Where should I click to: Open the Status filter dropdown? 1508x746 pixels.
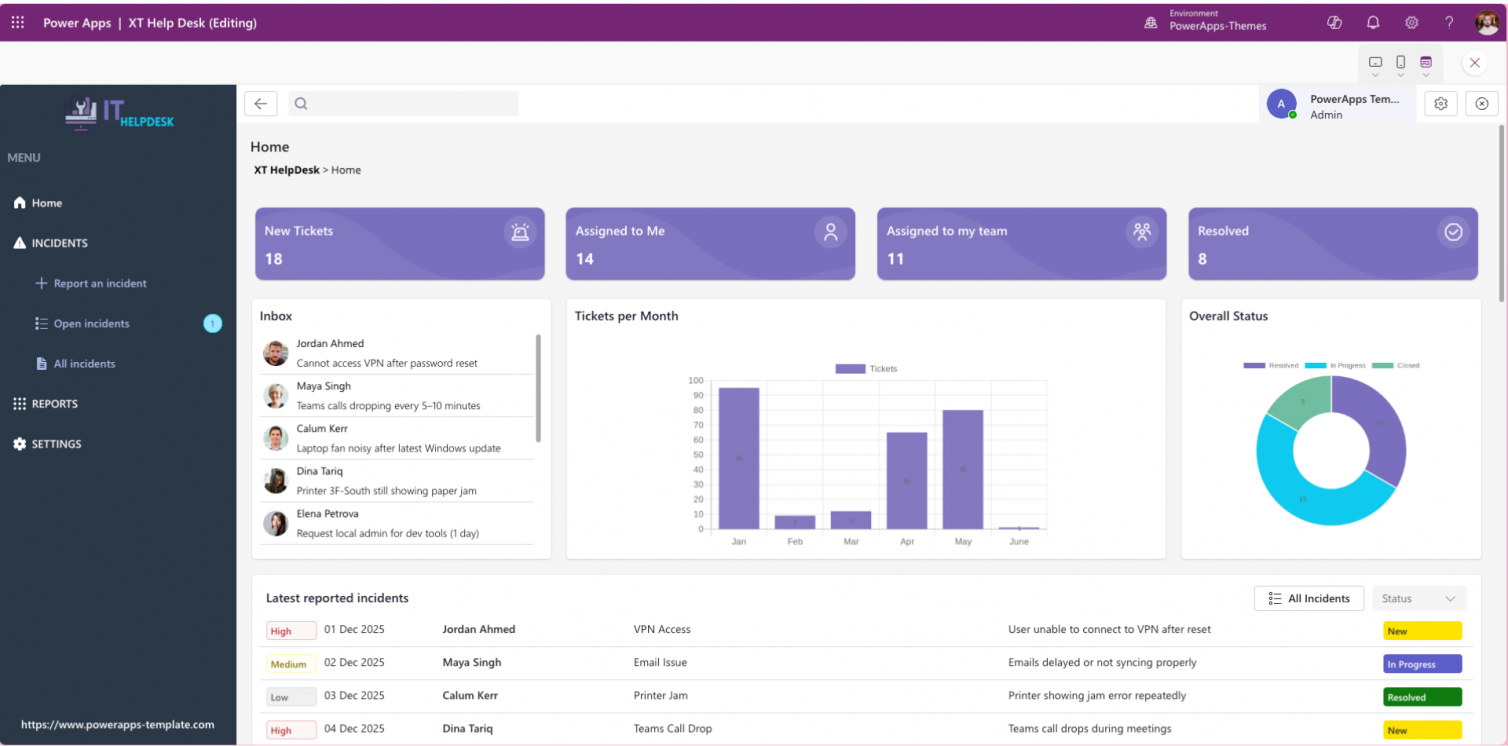pos(1419,598)
